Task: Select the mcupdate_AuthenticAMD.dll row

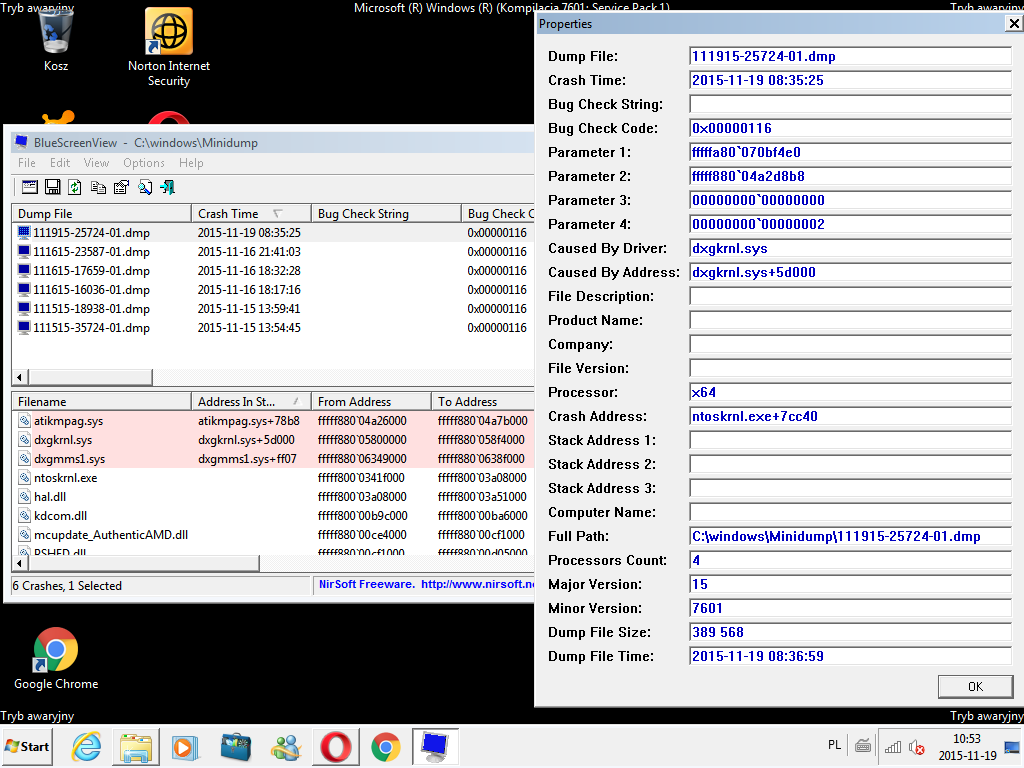Action: pyautogui.click(x=273, y=534)
